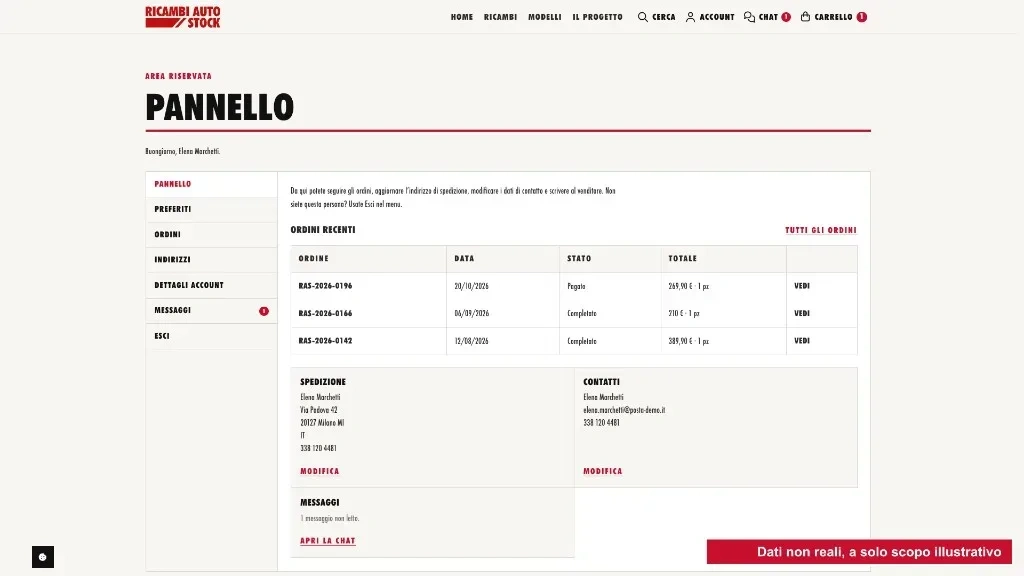Viewport: 1024px width, 576px height.
Task: Click order number RAS-2026-0196
Action: pos(325,286)
